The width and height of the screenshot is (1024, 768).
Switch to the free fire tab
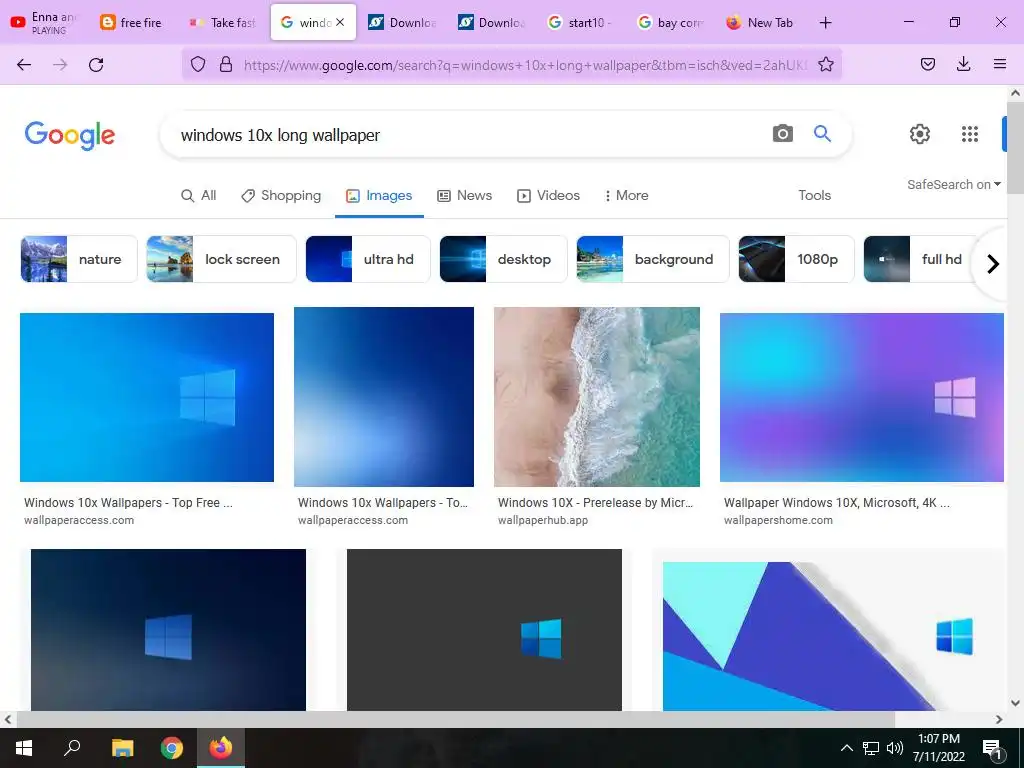(x=133, y=22)
